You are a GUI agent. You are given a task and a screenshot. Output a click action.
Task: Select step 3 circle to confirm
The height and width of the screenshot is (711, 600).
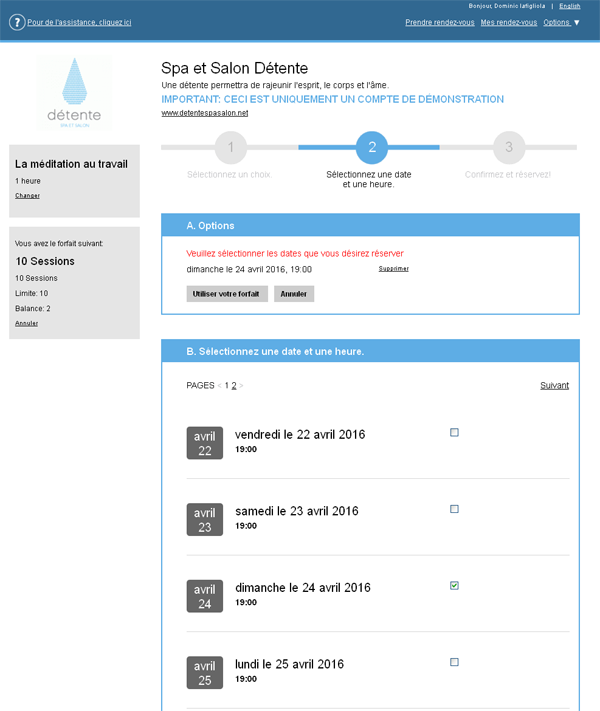coord(508,148)
